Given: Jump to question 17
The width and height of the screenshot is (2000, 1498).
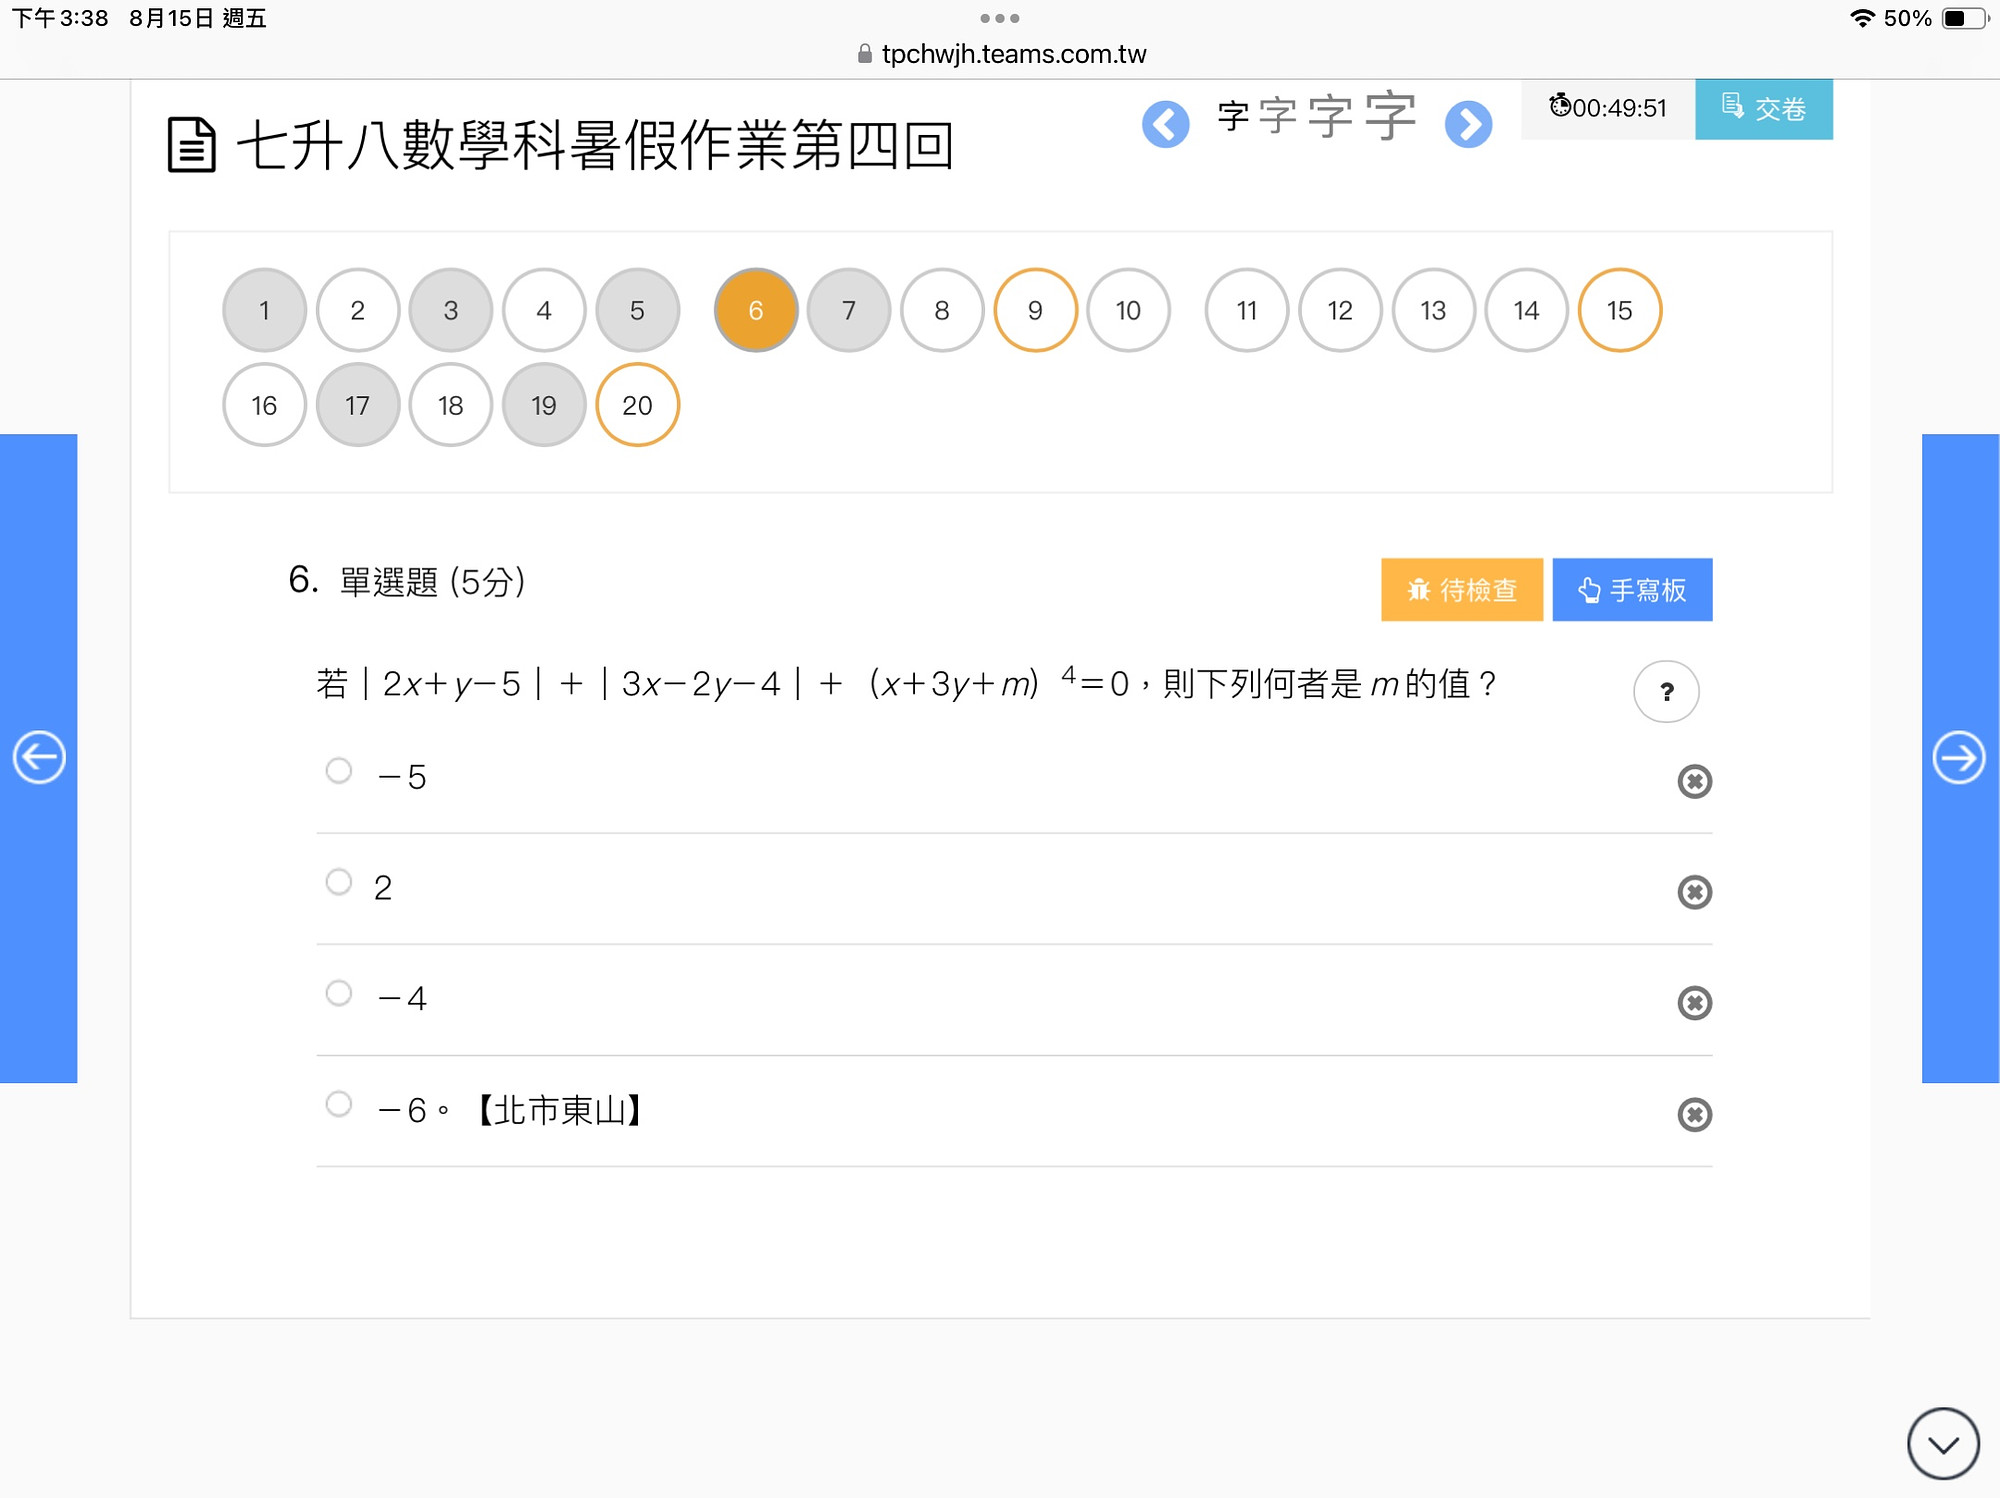Looking at the screenshot, I should pyautogui.click(x=358, y=405).
